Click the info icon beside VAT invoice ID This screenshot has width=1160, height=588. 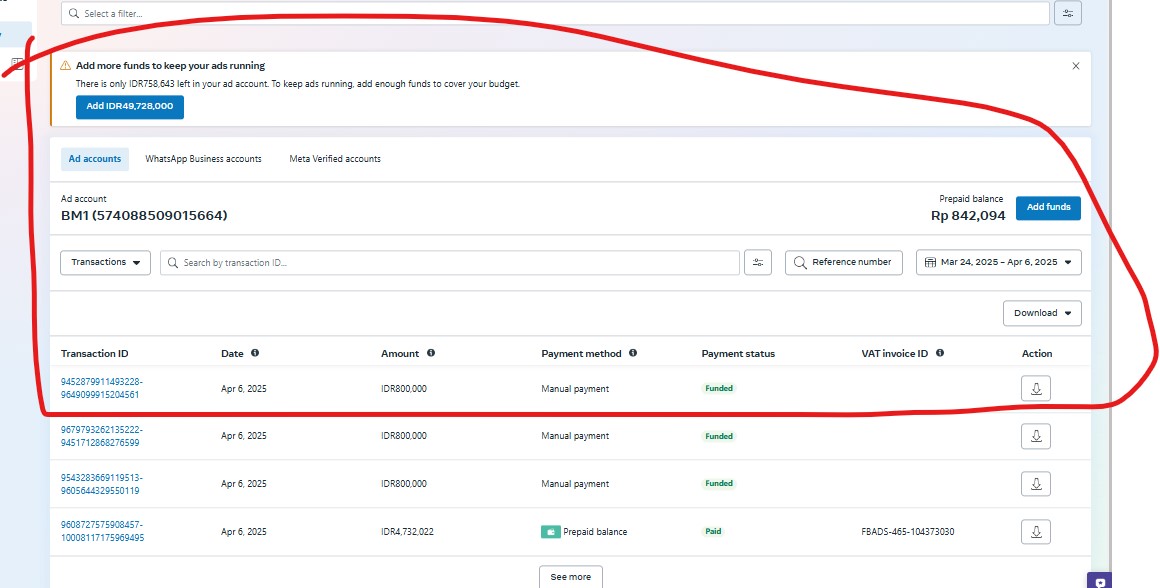[x=940, y=353]
